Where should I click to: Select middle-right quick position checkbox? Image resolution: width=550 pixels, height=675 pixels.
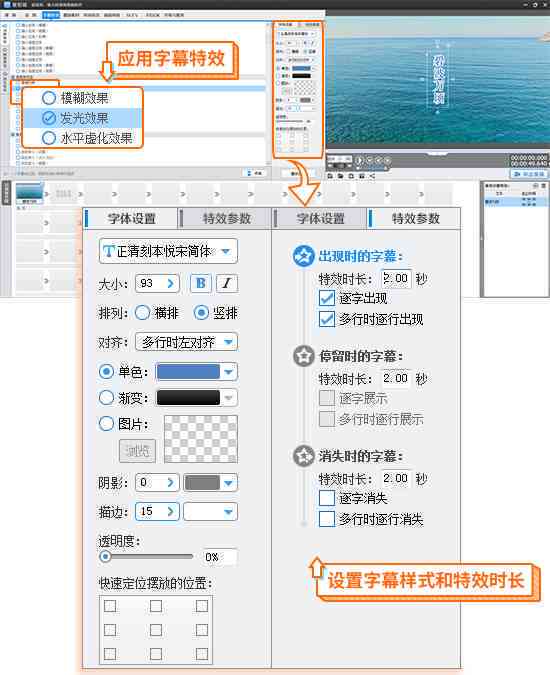pos(201,630)
